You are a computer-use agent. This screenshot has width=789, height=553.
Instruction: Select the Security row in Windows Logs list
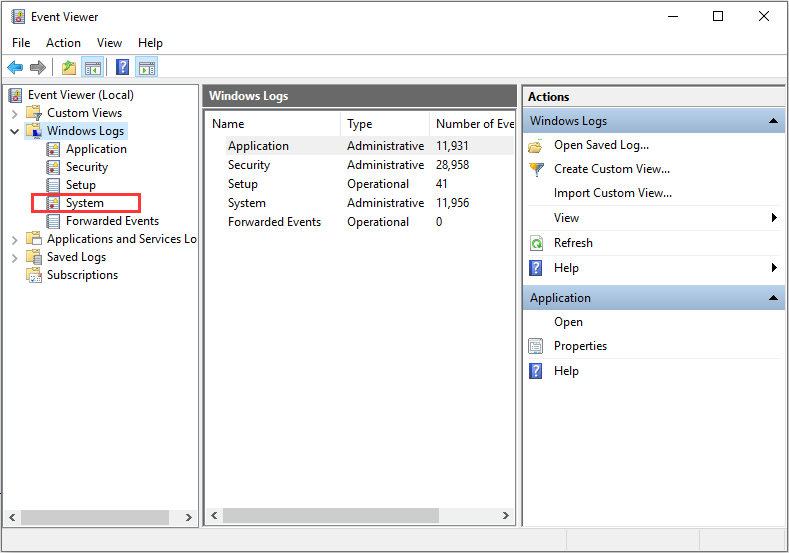249,165
